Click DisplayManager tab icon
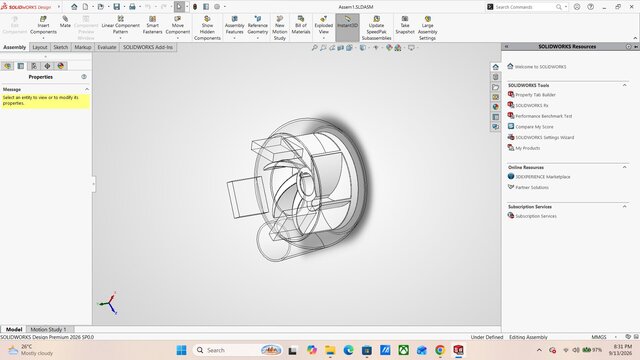The height and width of the screenshot is (360, 640). [x=61, y=66]
